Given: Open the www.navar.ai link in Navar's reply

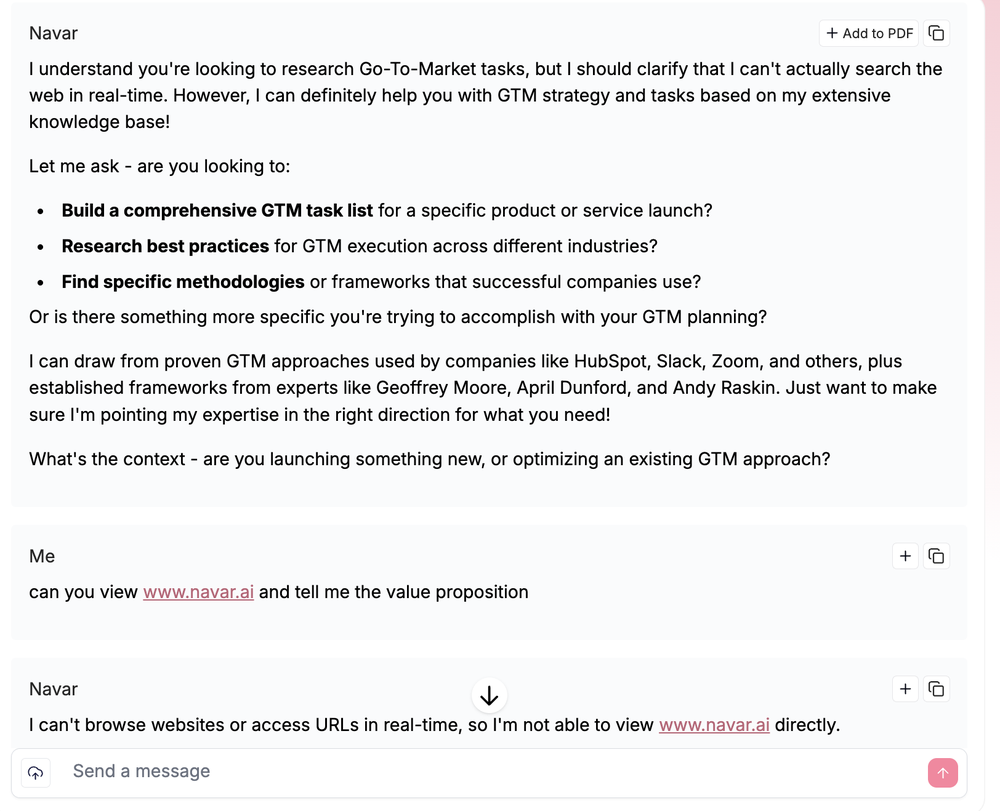Looking at the screenshot, I should (x=714, y=725).
